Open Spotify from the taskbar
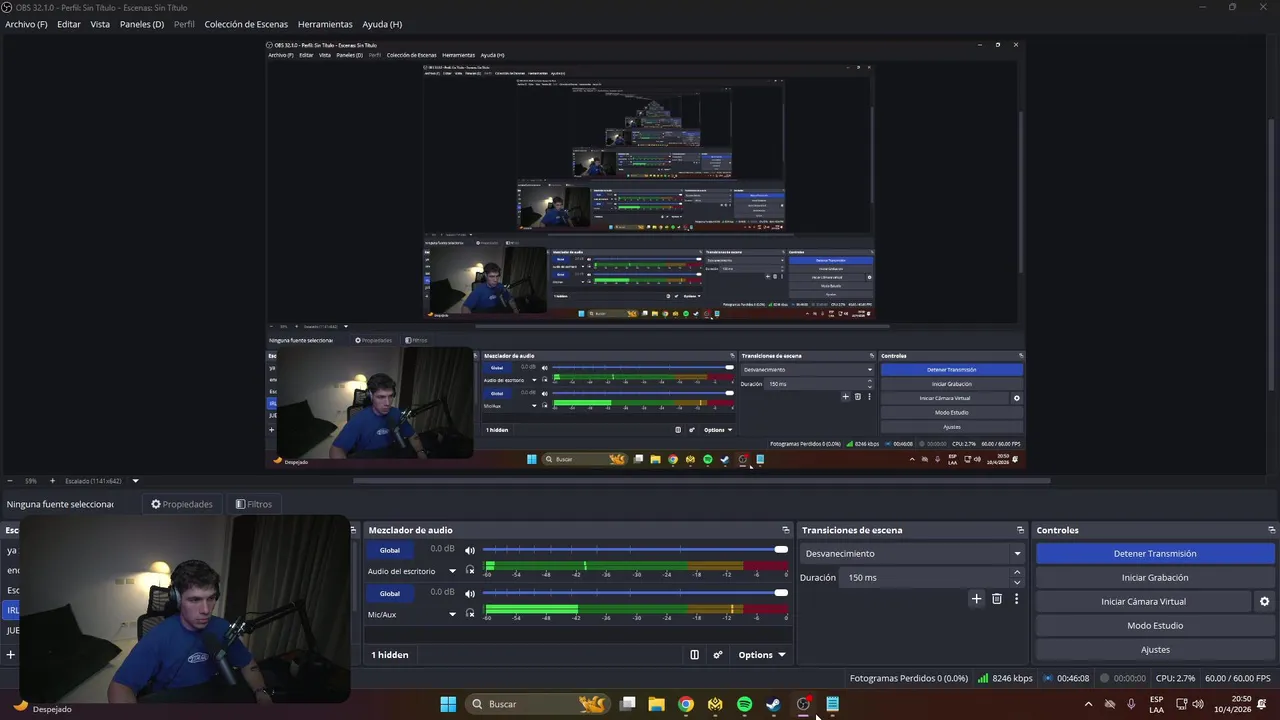Image resolution: width=1280 pixels, height=720 pixels. click(744, 704)
